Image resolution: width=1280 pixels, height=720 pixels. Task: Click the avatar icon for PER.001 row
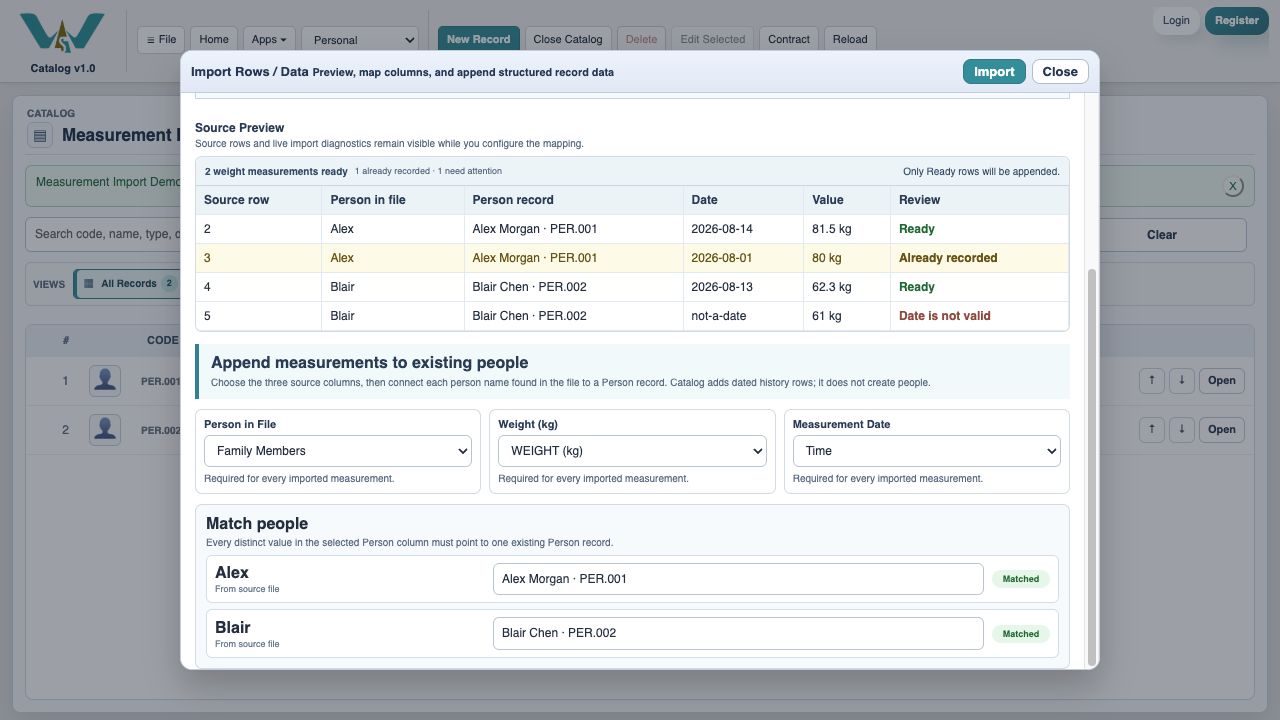(105, 381)
